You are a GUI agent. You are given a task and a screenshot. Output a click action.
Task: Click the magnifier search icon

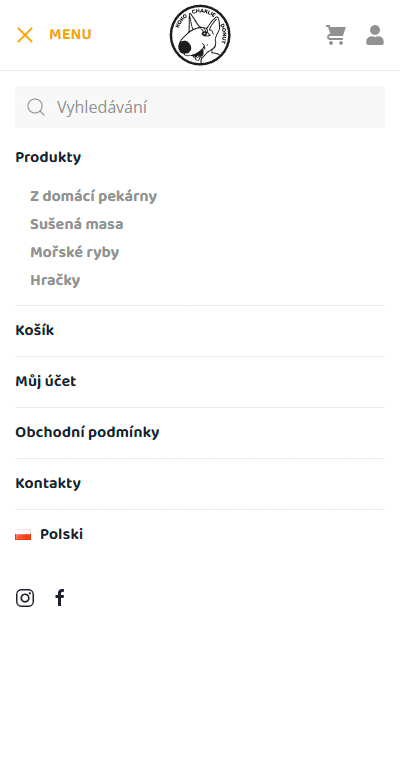[36, 107]
